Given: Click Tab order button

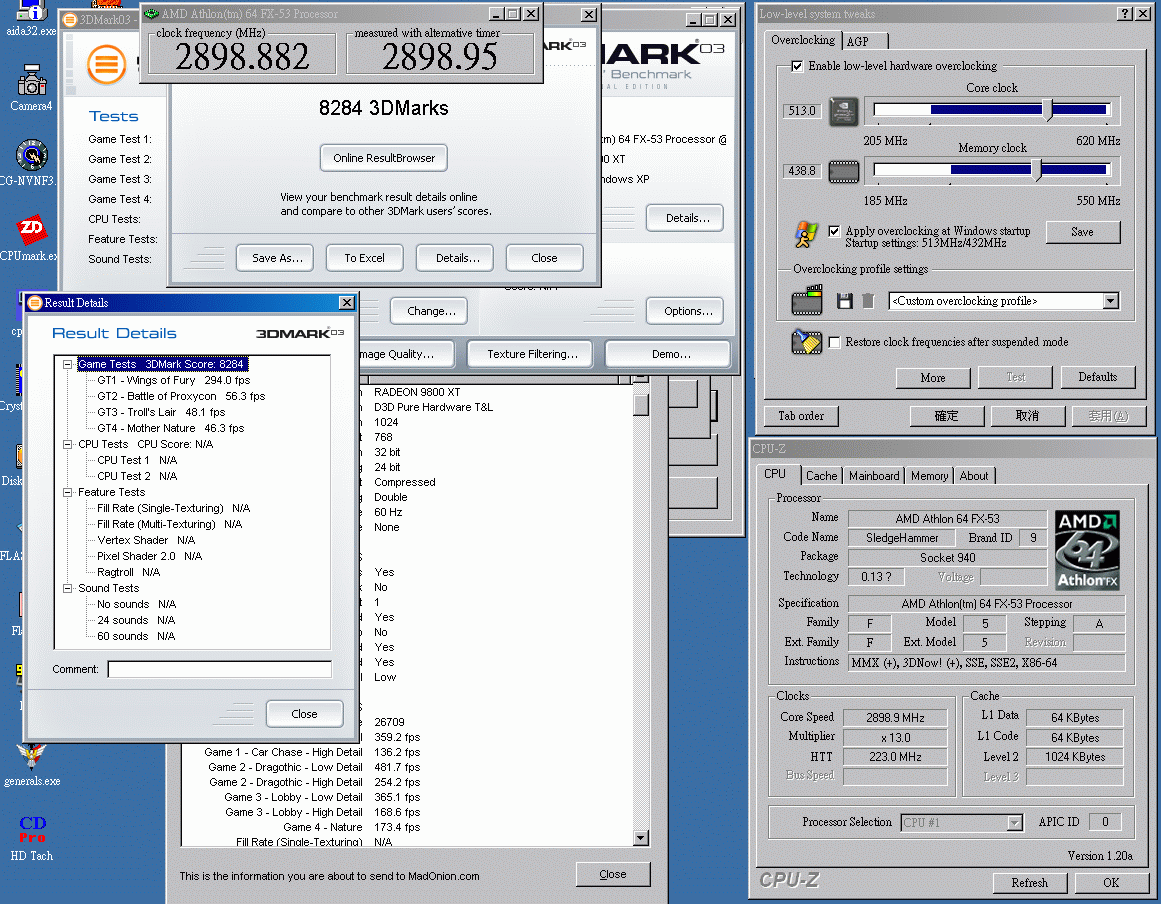Looking at the screenshot, I should pyautogui.click(x=801, y=416).
